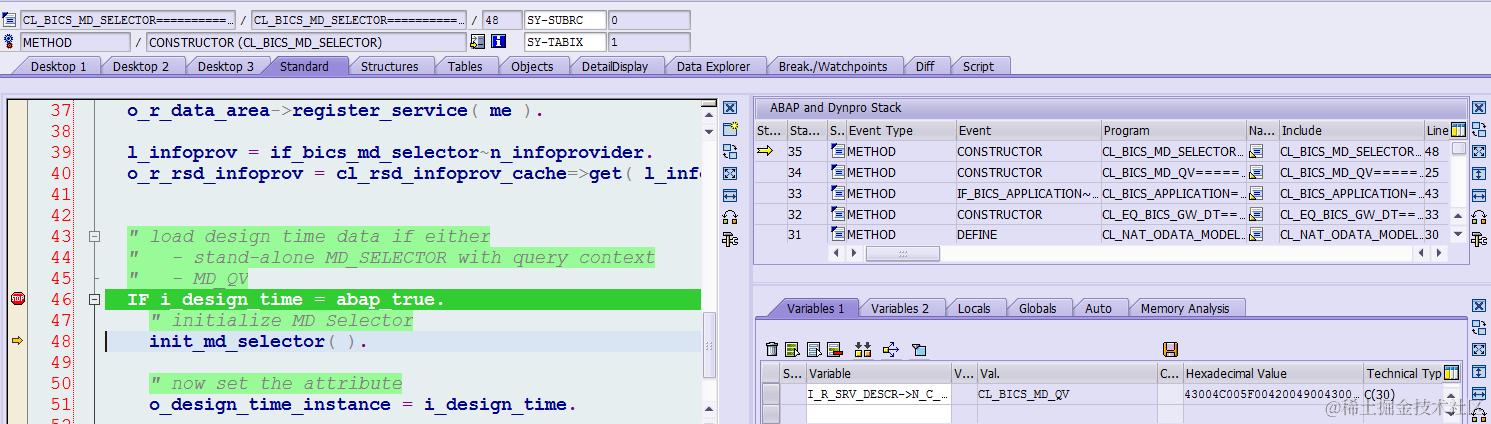The width and height of the screenshot is (1491, 424).
Task: Open the Globals tab
Action: pos(1037,308)
